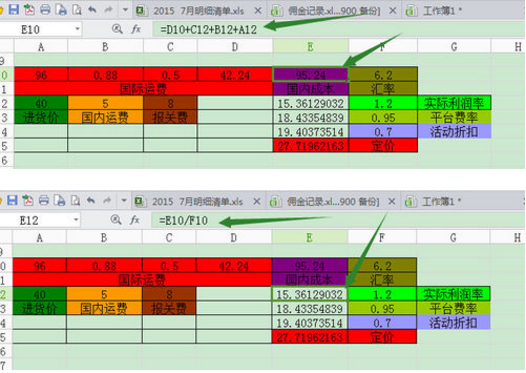The image size is (526, 373).
Task: Click the Undo arrow in upper screenshot toolbar
Action: click(92, 10)
